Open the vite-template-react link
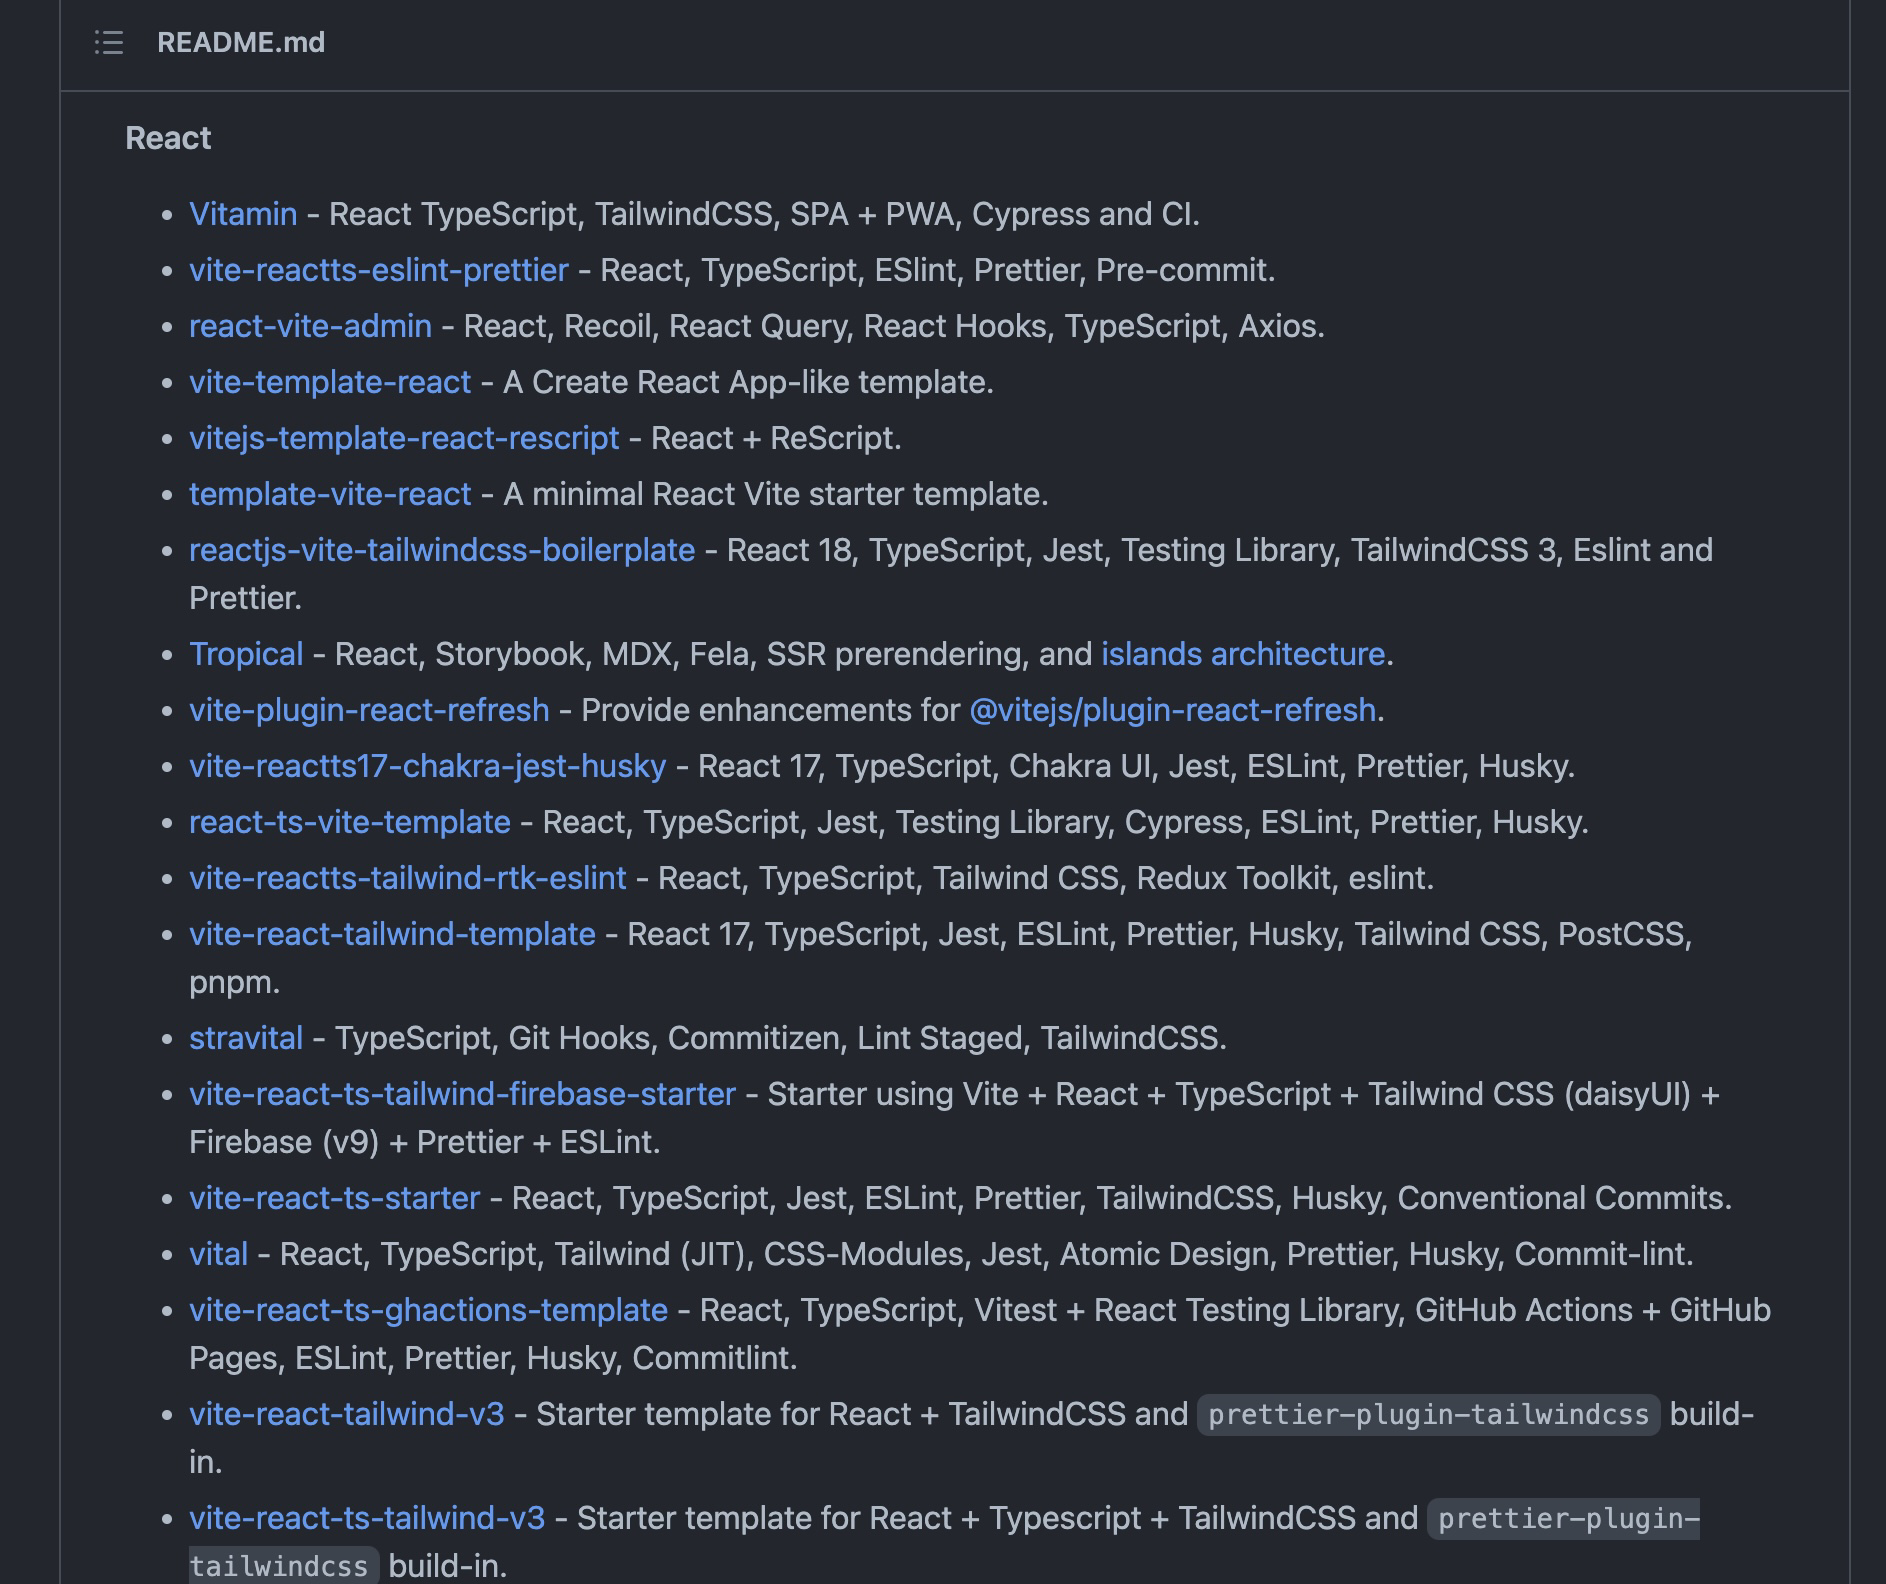This screenshot has height=1584, width=1886. [x=330, y=382]
